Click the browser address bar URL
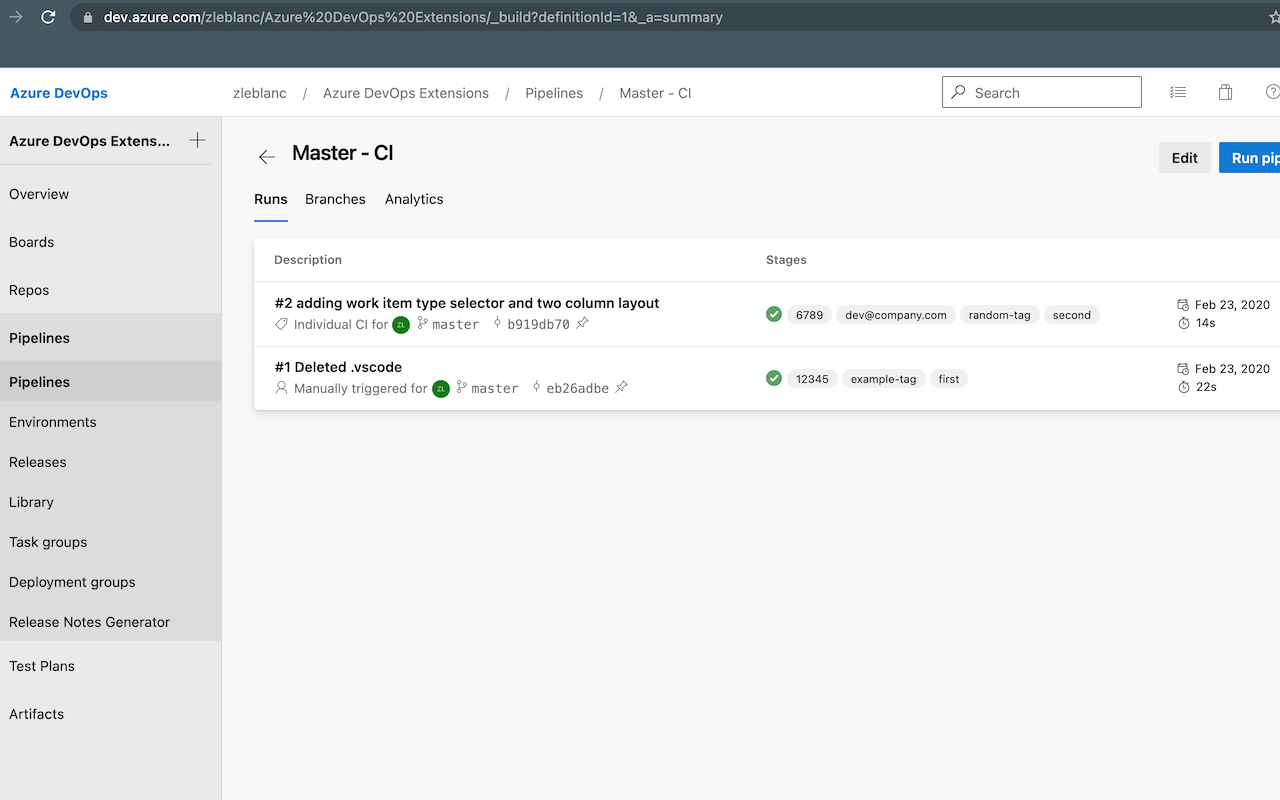 pyautogui.click(x=413, y=17)
